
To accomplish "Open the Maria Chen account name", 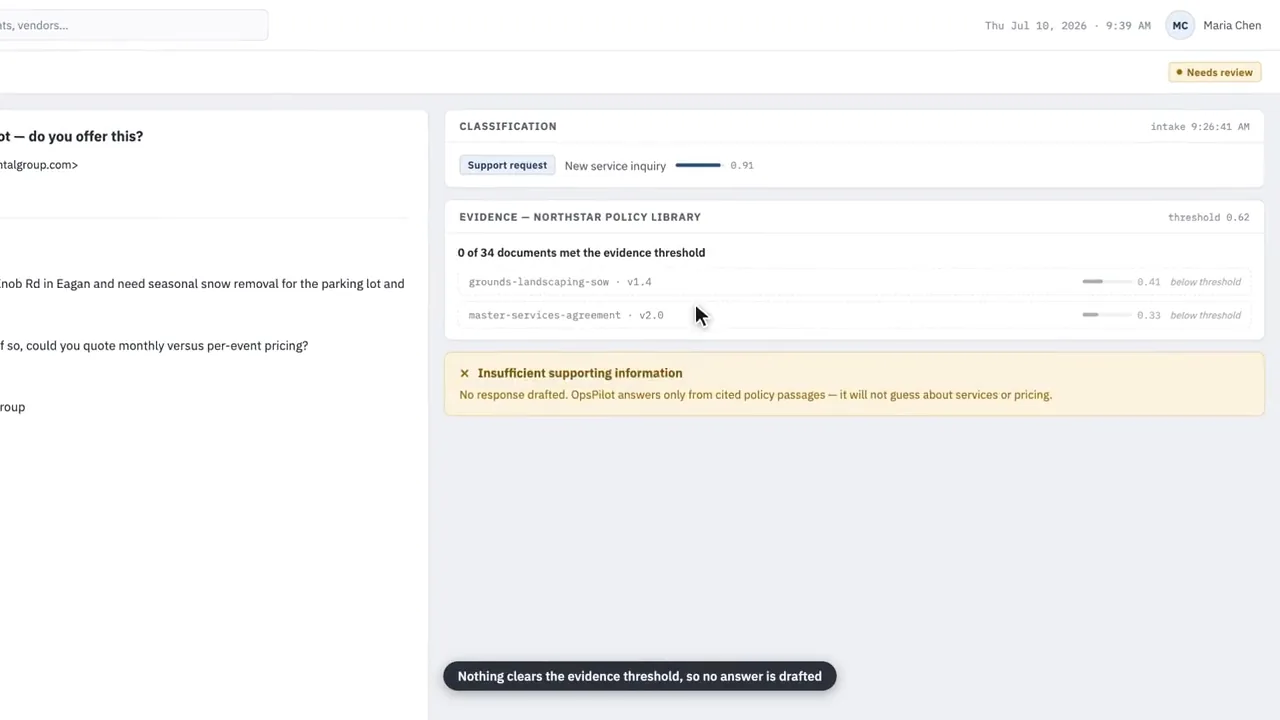I will [x=1232, y=25].
